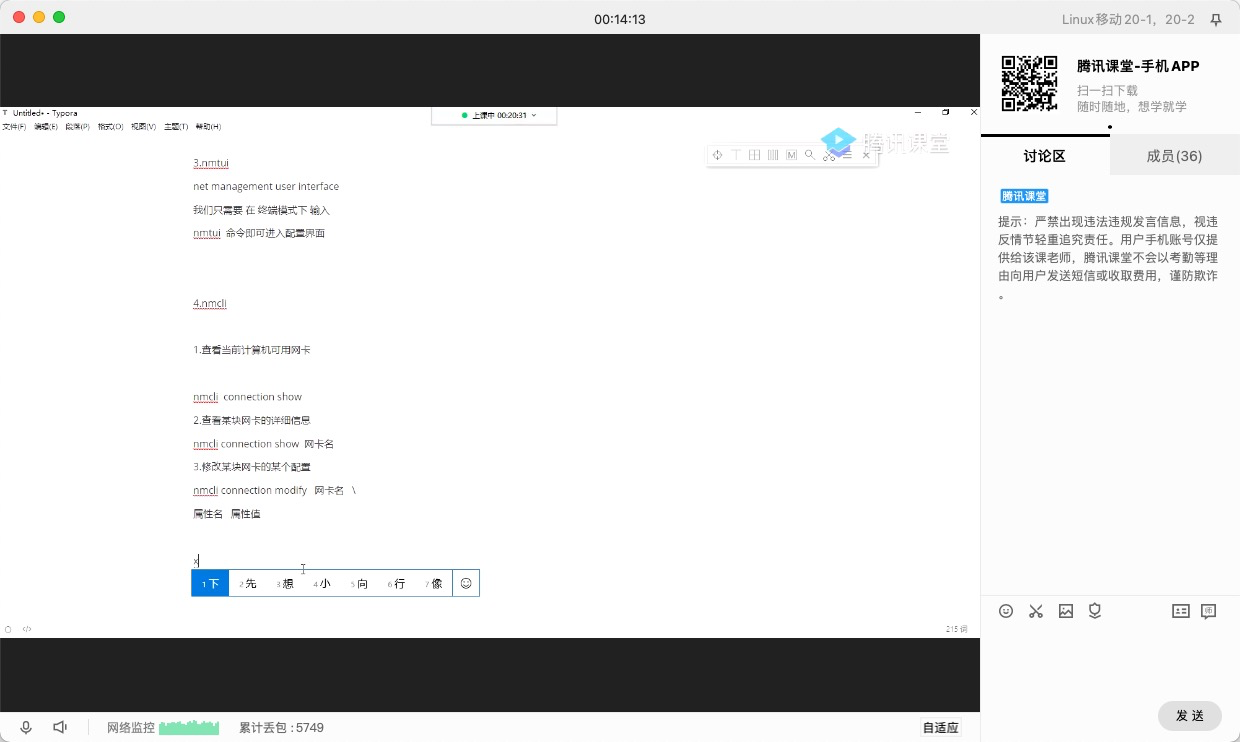Open the 视图(V) menu in Typora
This screenshot has width=1240, height=742.
[143, 127]
